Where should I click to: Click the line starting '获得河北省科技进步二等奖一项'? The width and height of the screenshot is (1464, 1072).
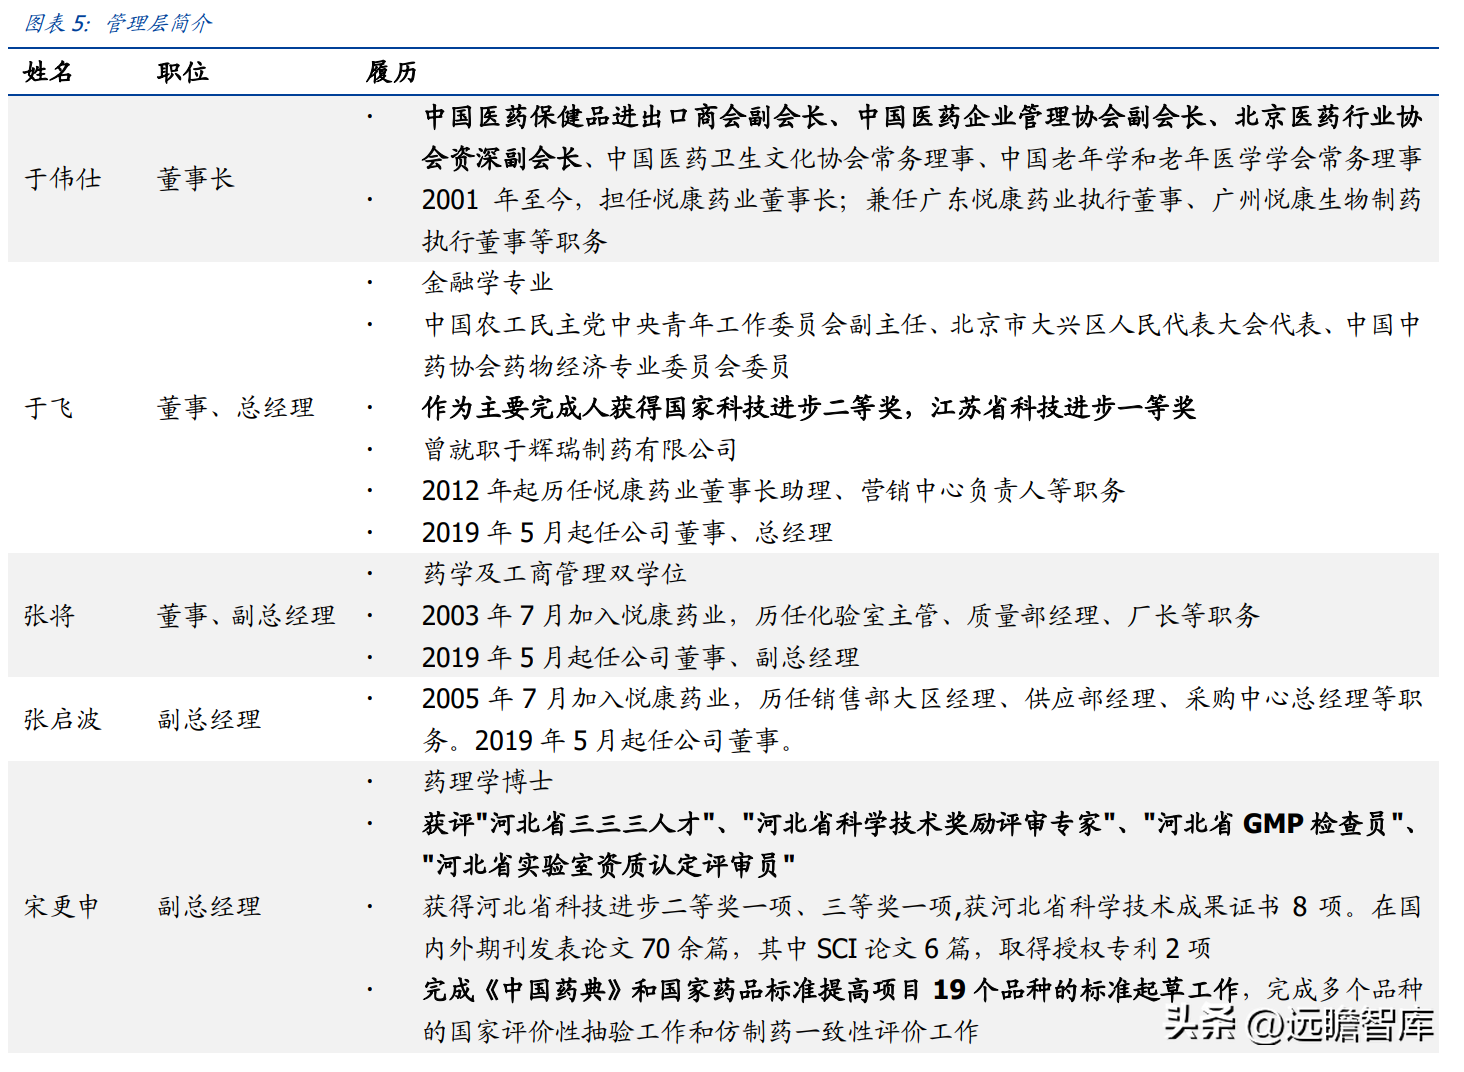coord(922,907)
